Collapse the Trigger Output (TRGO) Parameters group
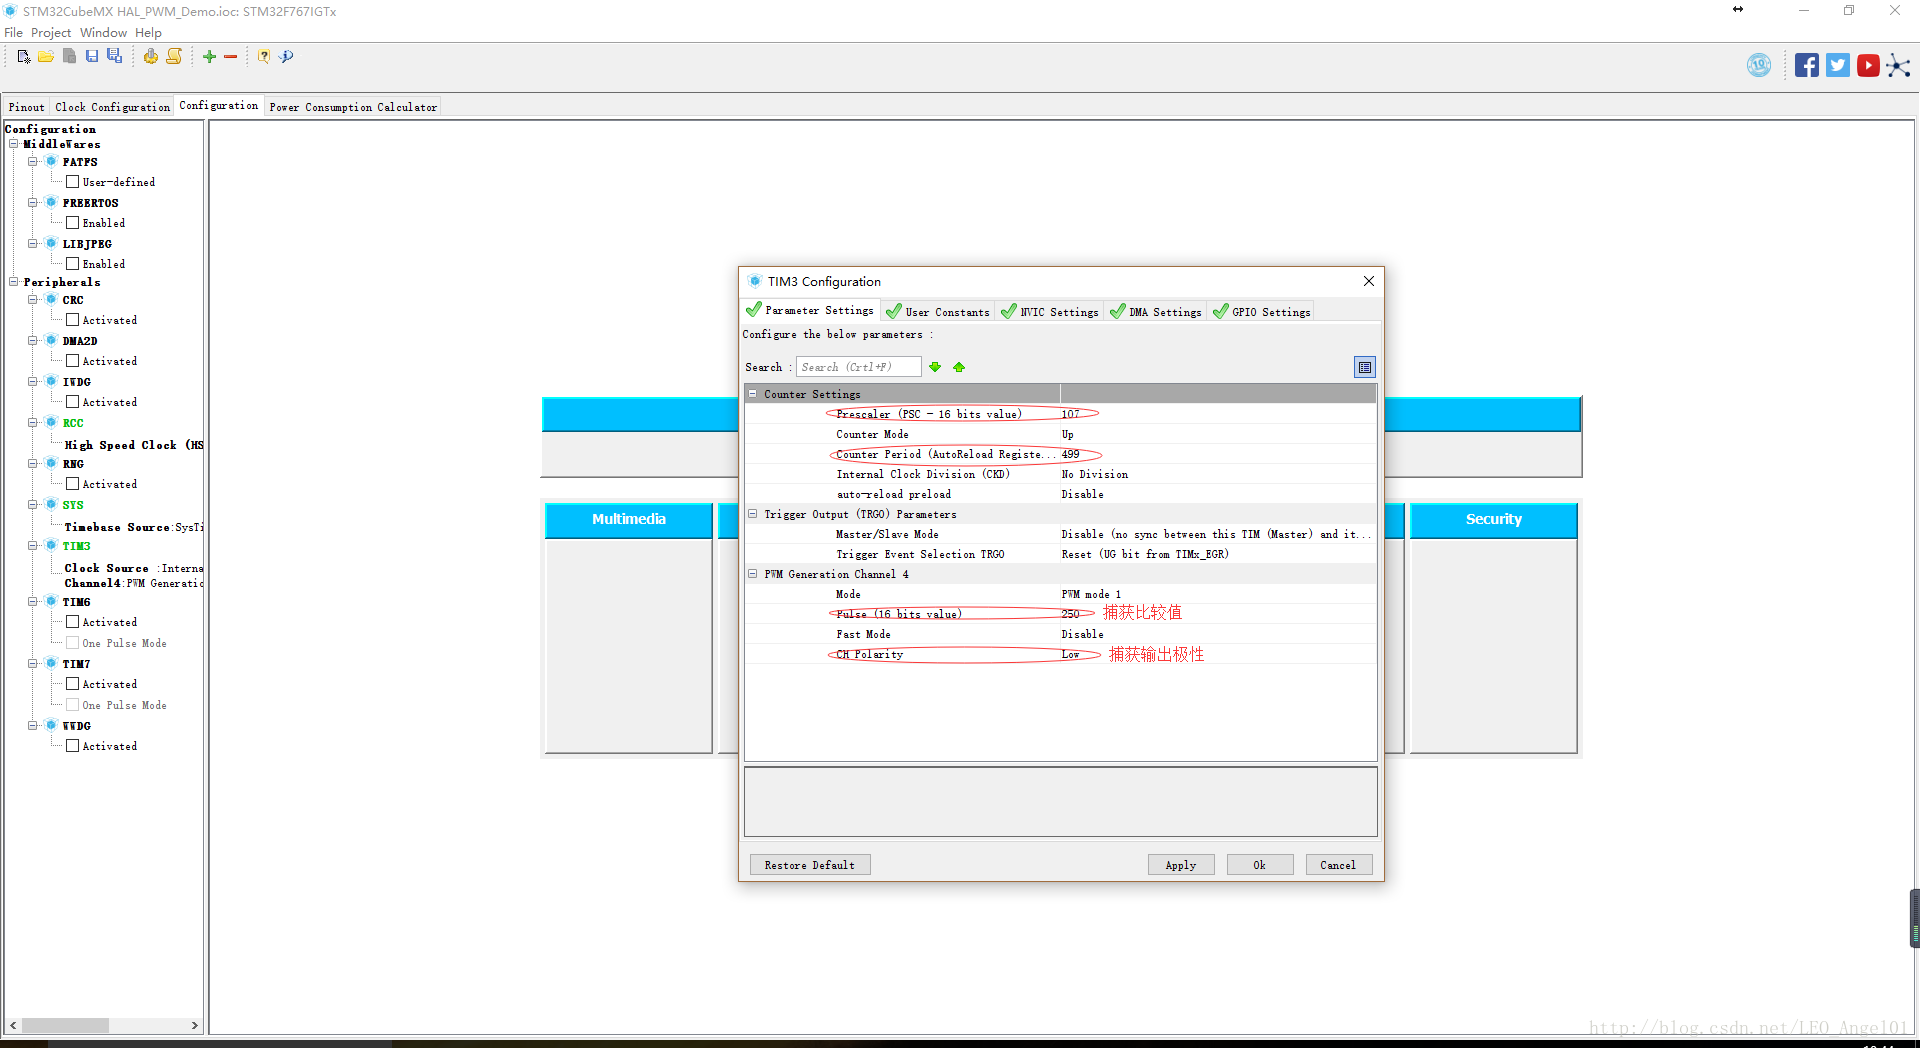 753,514
